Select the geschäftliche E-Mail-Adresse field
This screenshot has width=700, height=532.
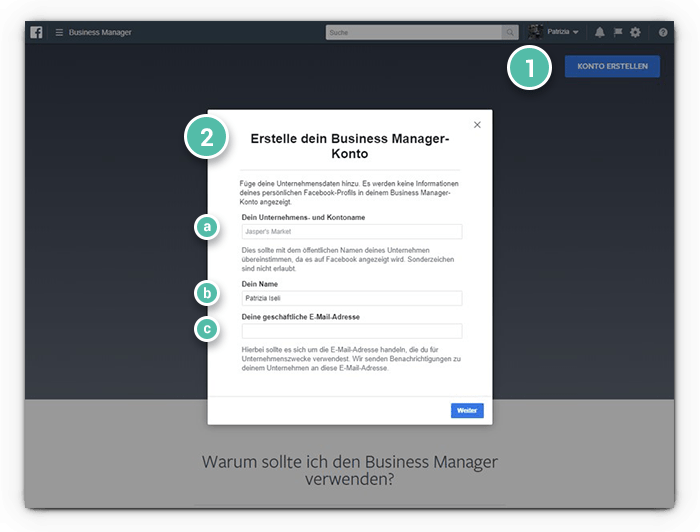351,331
